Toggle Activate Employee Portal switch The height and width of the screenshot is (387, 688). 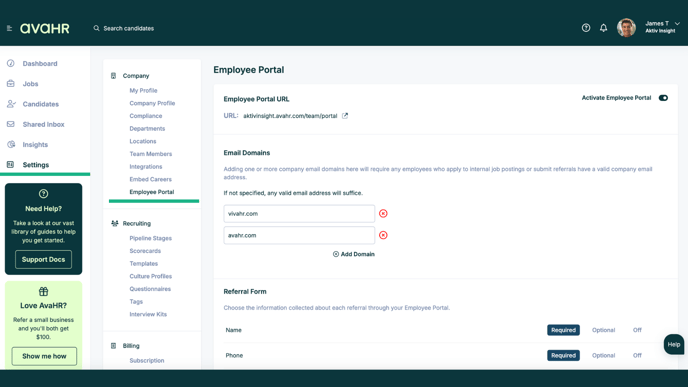[x=663, y=98]
